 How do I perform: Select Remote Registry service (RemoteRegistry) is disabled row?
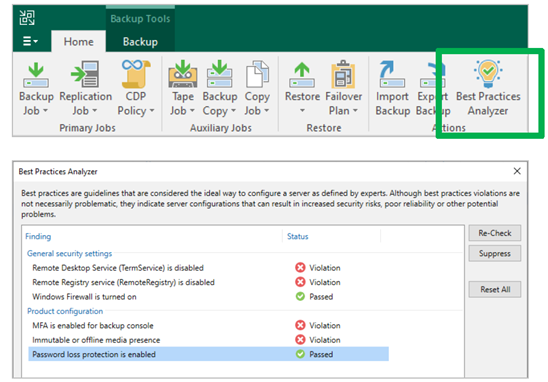tap(208, 282)
